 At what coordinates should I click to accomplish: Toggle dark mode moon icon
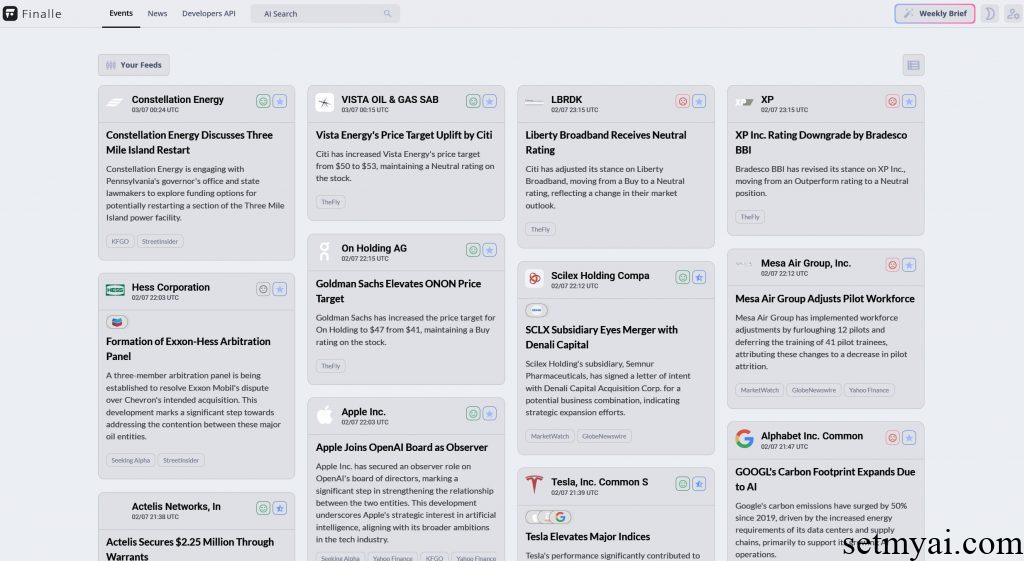(989, 14)
